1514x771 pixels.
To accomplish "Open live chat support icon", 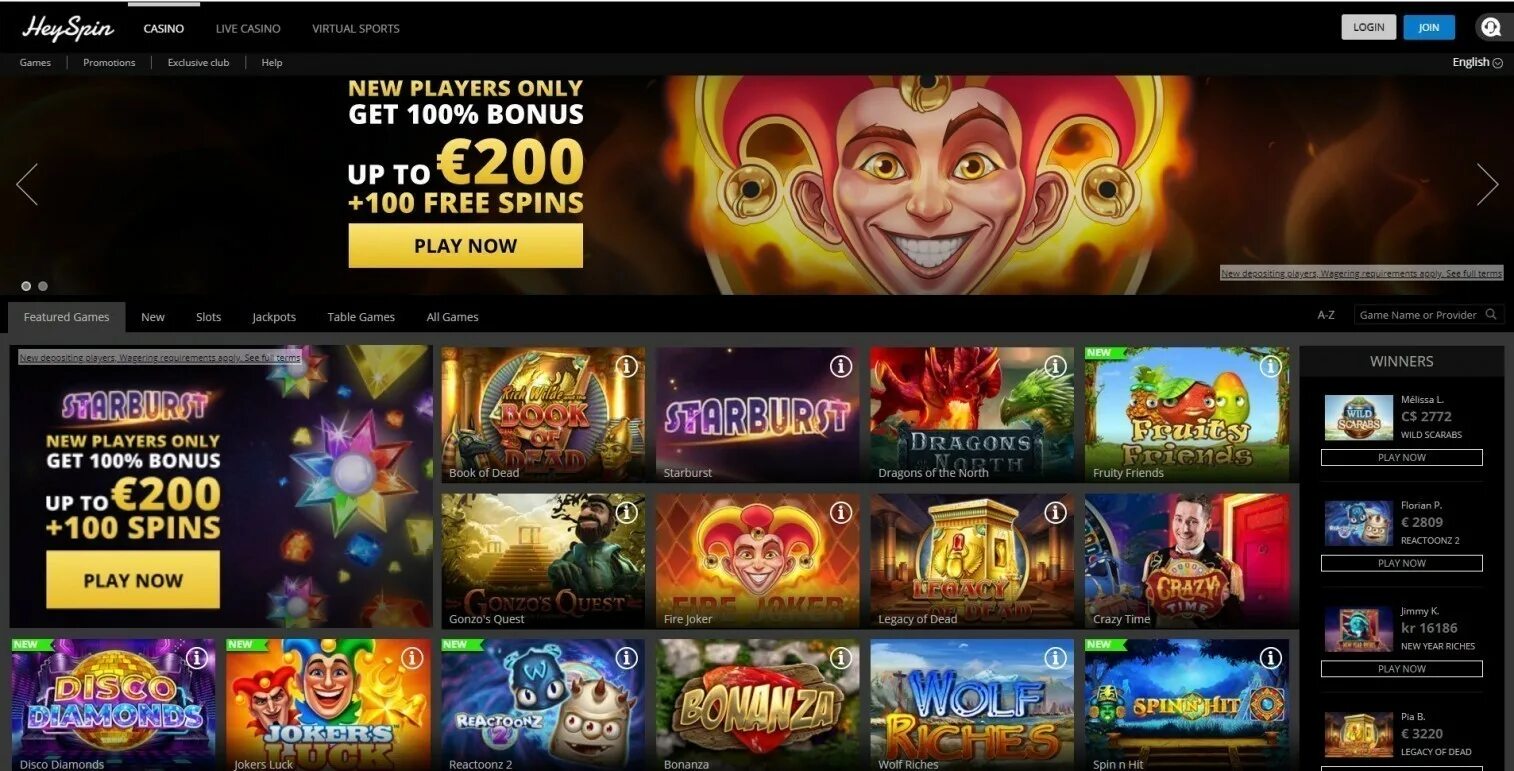I will (x=1491, y=27).
